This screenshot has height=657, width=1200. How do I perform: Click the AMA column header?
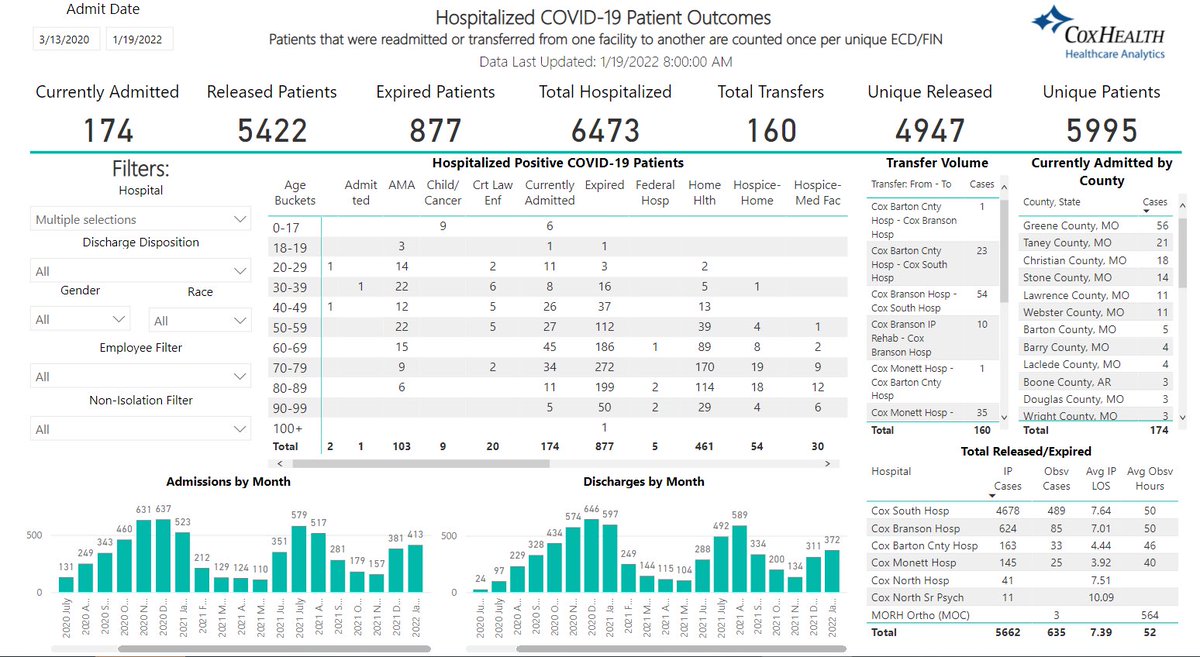coord(401,185)
